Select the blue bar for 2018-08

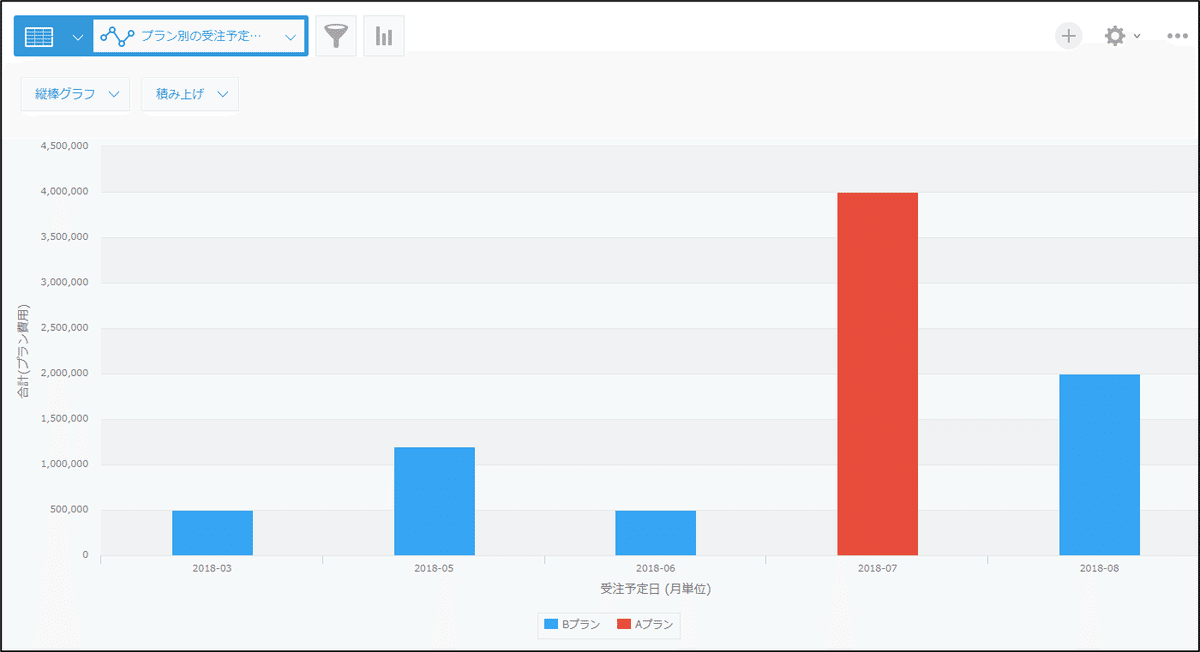click(x=1099, y=465)
